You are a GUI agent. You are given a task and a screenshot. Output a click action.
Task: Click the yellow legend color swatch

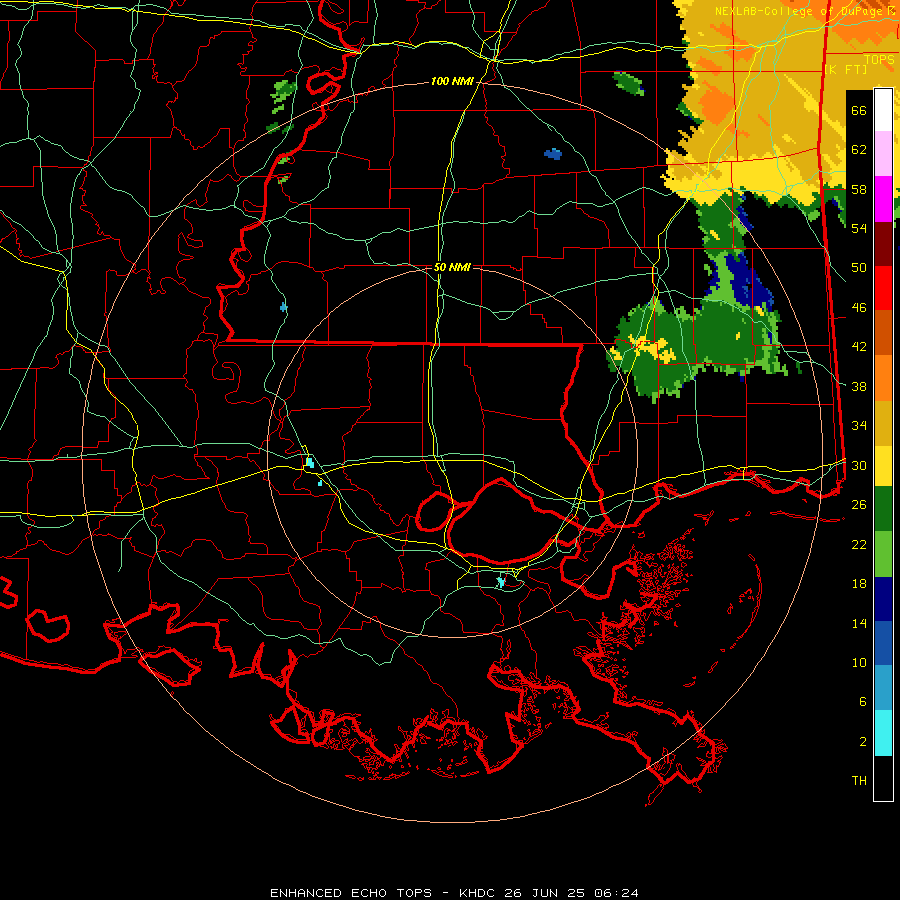click(883, 466)
